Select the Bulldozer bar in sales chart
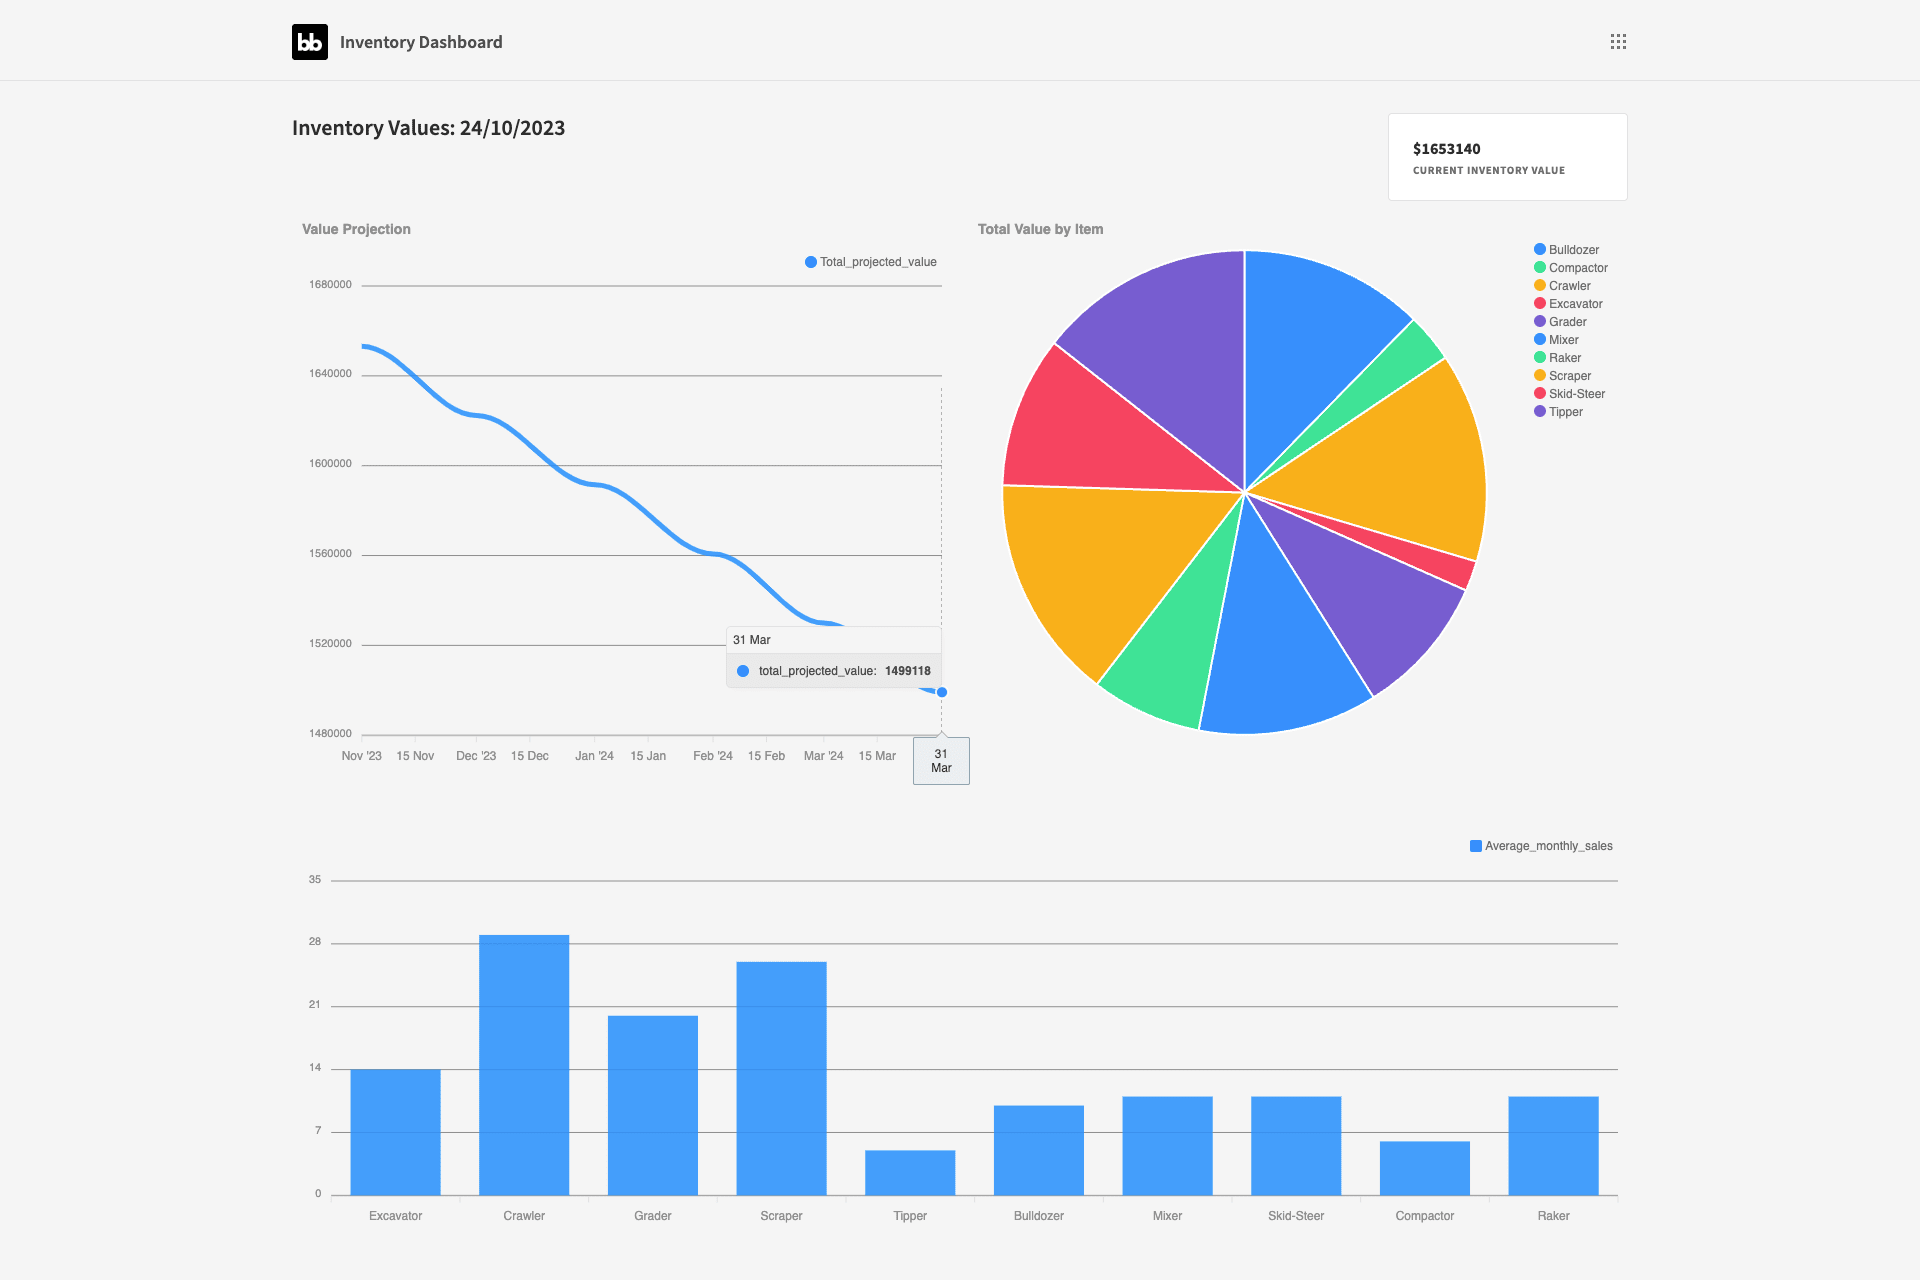 pyautogui.click(x=1039, y=1150)
